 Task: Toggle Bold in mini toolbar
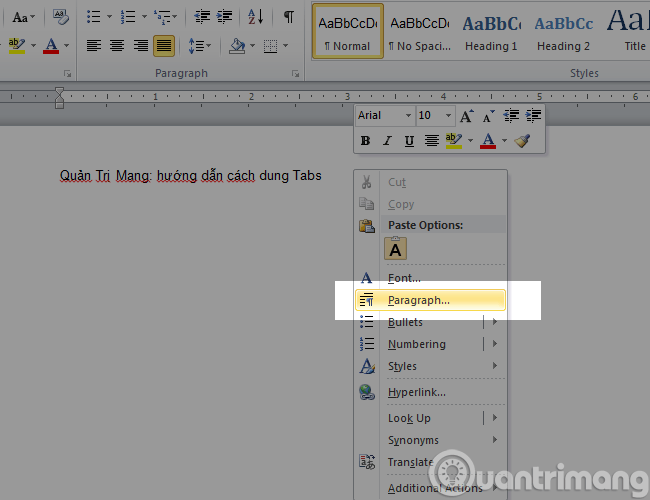tap(366, 141)
